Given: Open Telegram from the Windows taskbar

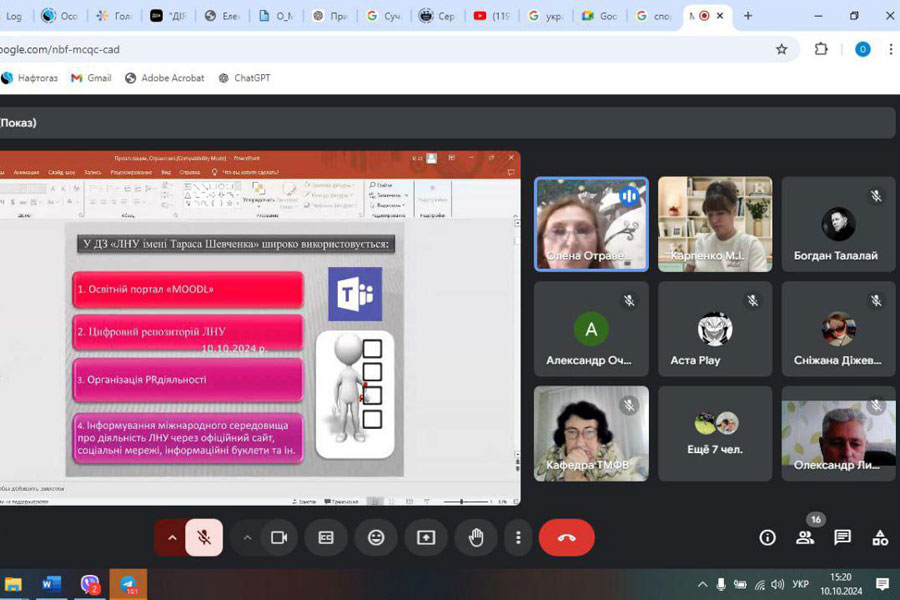Looking at the screenshot, I should click(x=128, y=584).
